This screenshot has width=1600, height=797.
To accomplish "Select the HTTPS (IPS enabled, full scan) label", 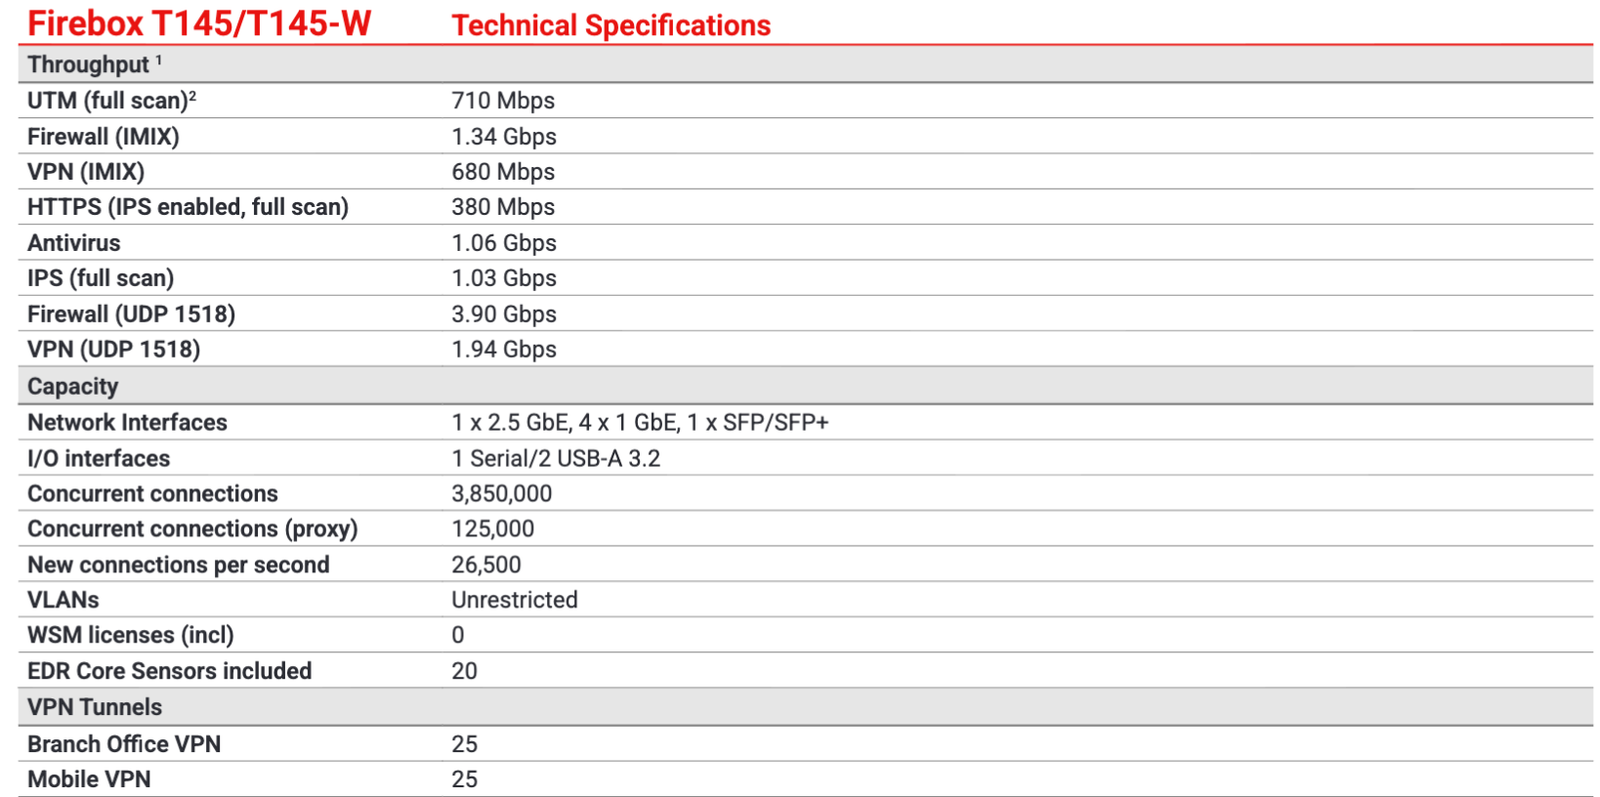I will [x=188, y=207].
